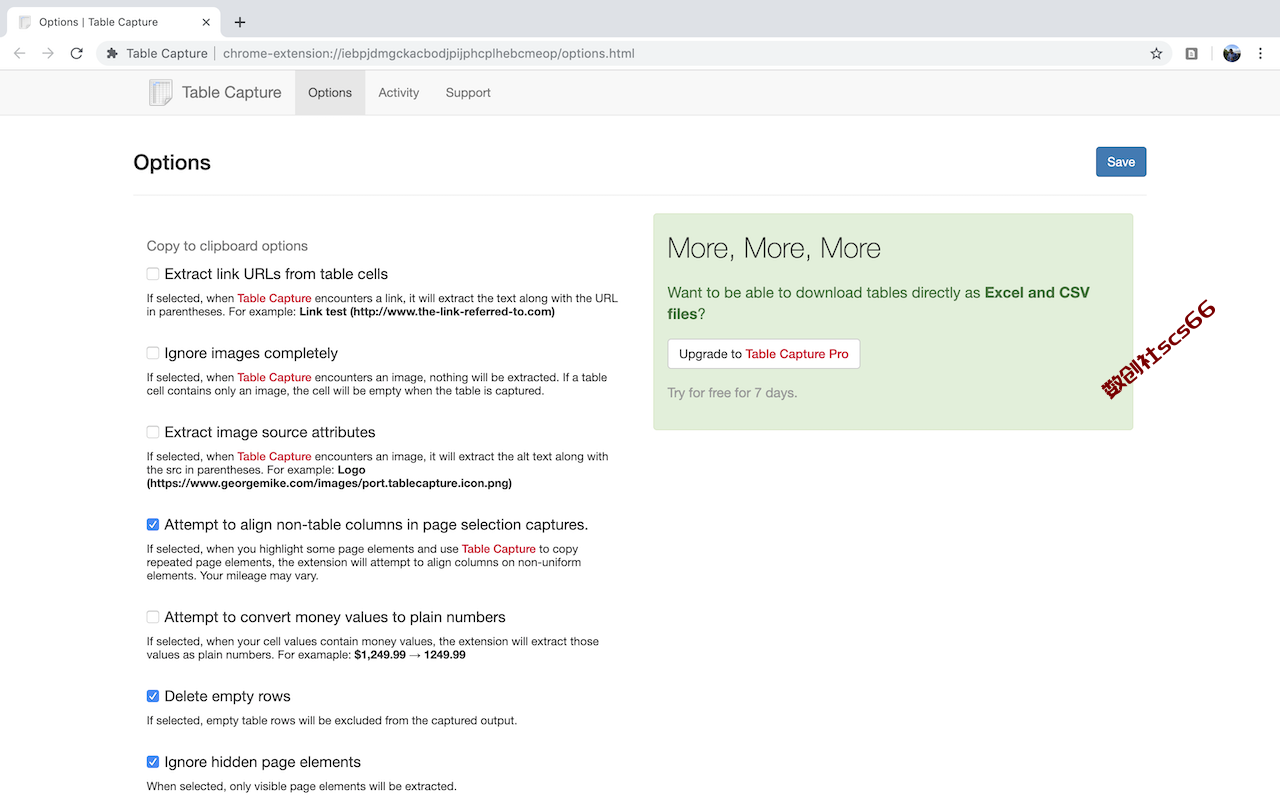Click the Table Capture brand title
1280x800 pixels.
232,92
